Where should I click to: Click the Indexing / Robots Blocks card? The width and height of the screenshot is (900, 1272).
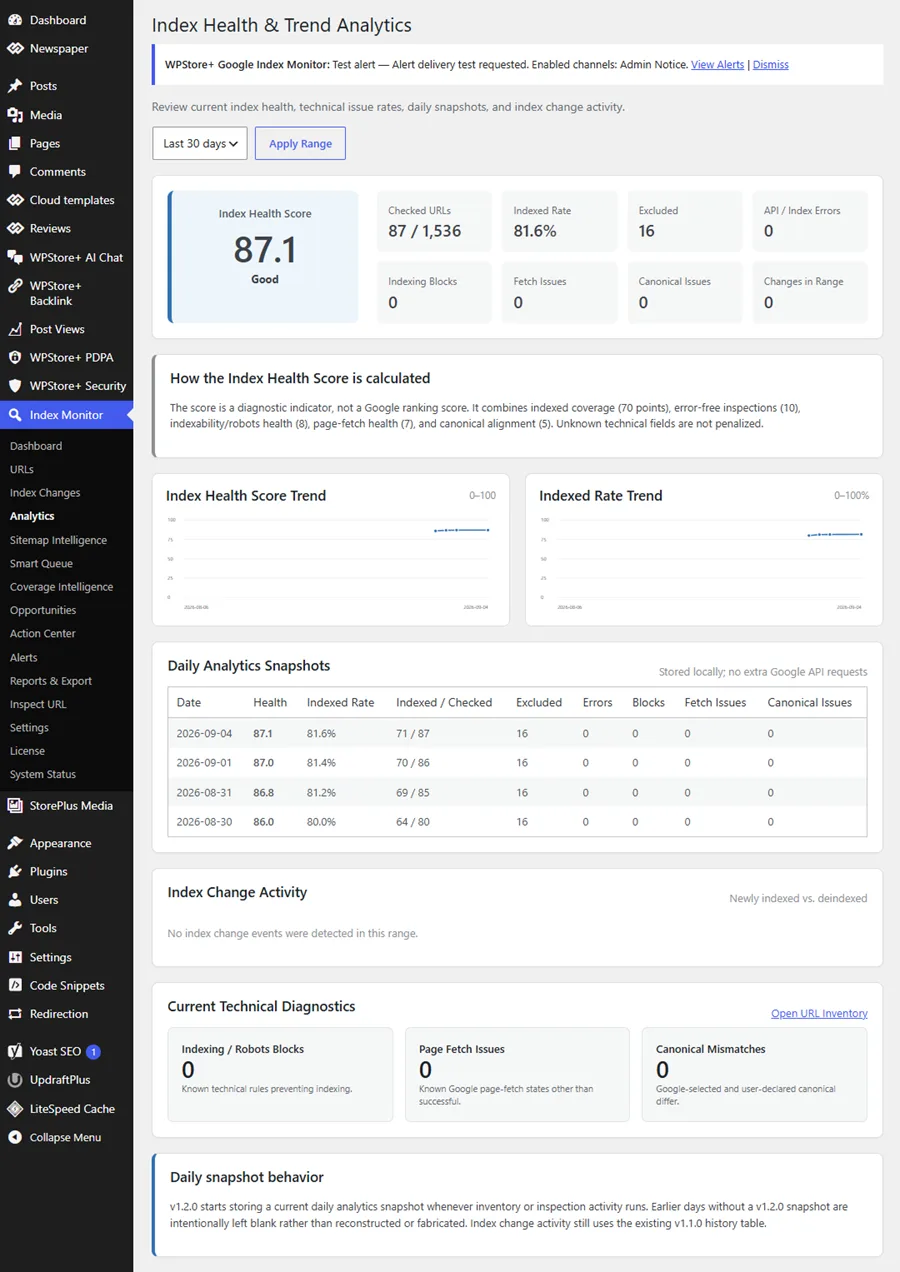click(280, 1074)
